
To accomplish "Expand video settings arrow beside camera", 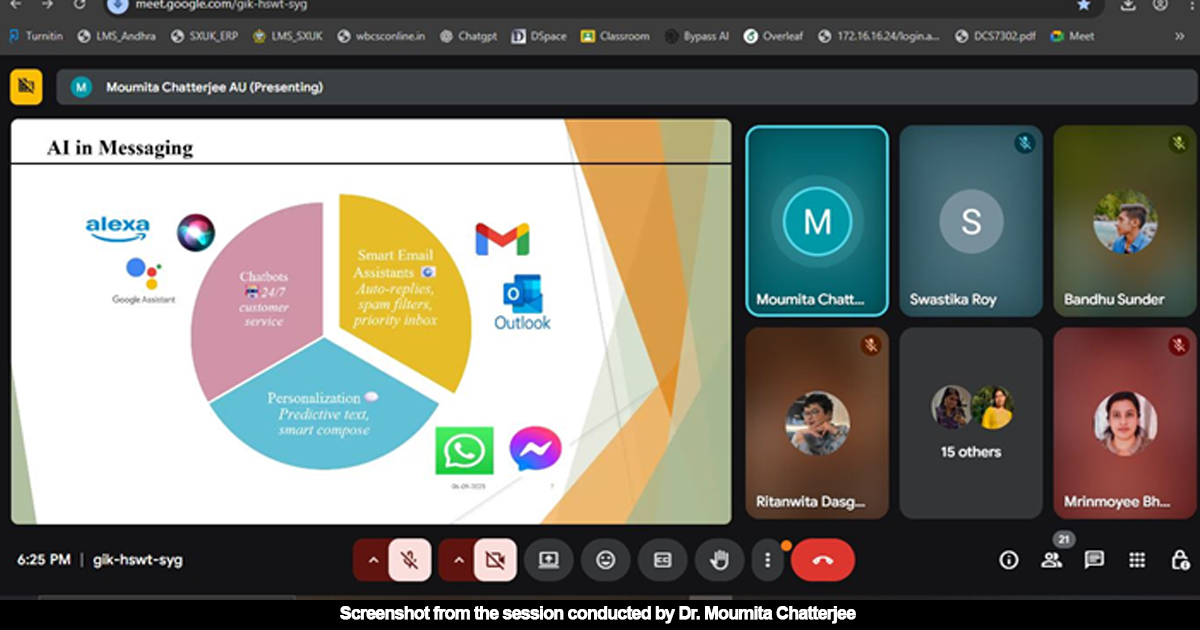I will click(459, 560).
